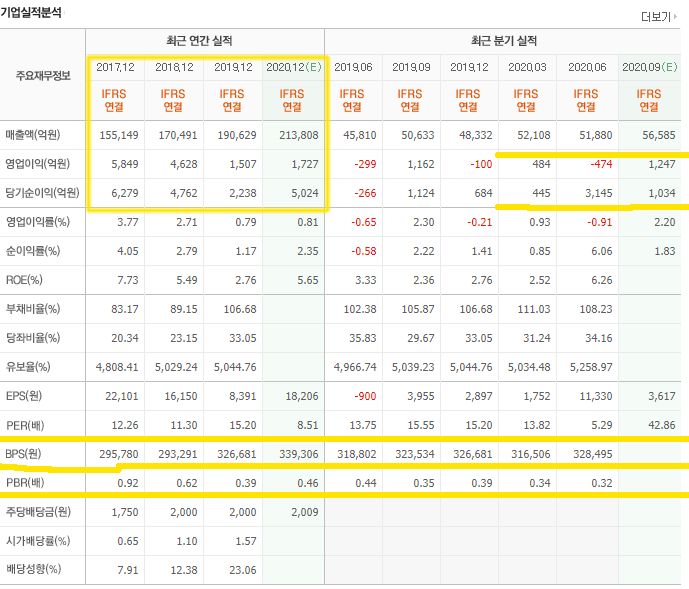Screen dimensions: 689x589
Task: Click the quarterly sales value 56,585
Action: pos(659,135)
